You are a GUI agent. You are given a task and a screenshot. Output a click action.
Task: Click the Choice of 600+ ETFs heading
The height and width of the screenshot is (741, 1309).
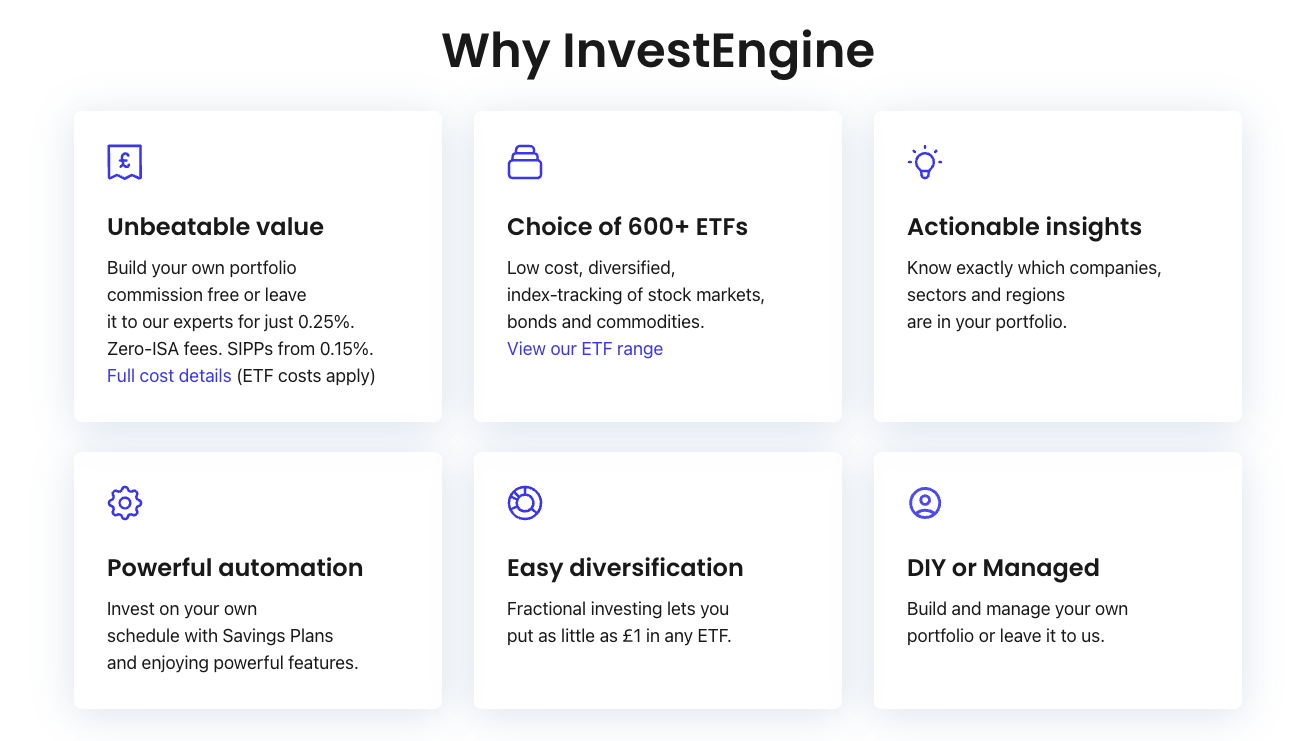click(627, 226)
